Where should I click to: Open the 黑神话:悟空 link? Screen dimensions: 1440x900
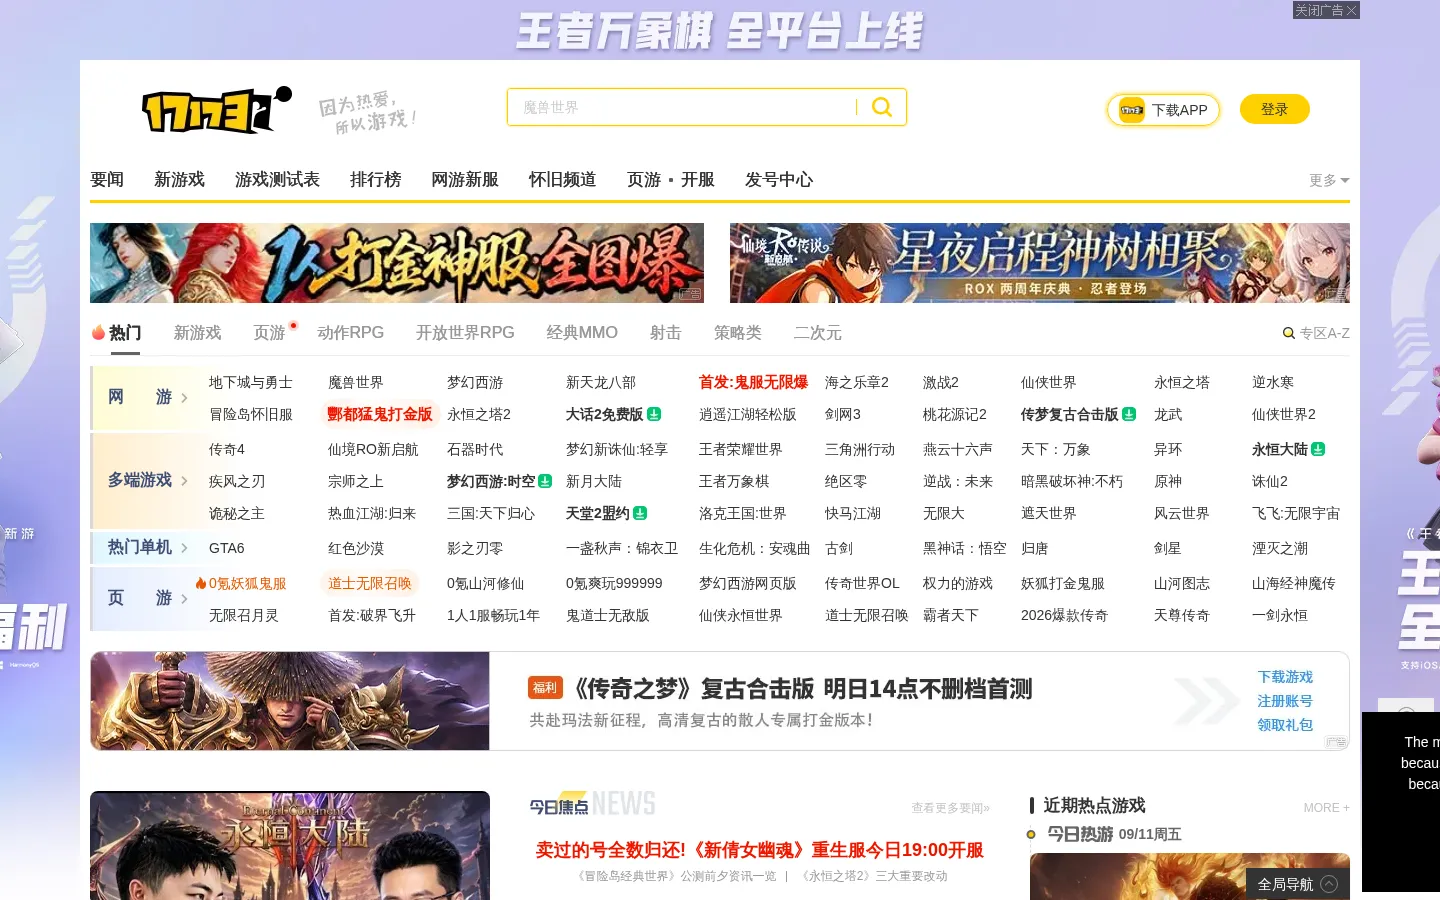pos(964,548)
